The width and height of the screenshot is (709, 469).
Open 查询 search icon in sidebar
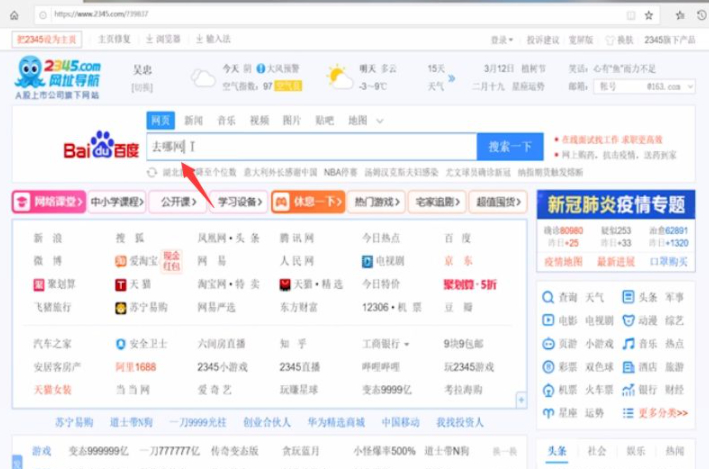pyautogui.click(x=548, y=297)
